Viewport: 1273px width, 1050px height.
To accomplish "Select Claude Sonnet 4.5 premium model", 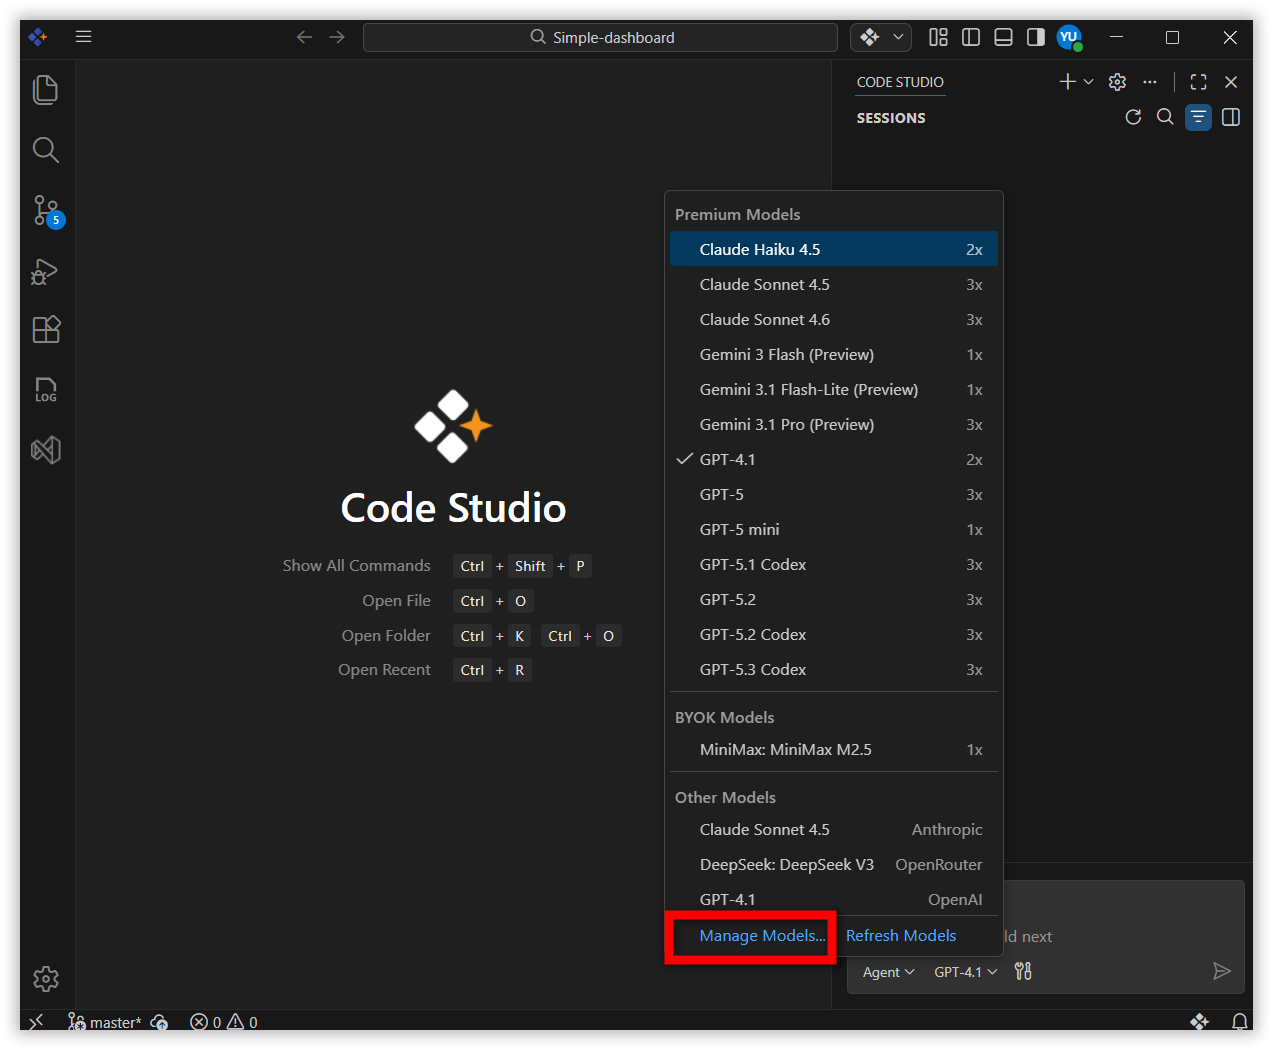I will 834,284.
